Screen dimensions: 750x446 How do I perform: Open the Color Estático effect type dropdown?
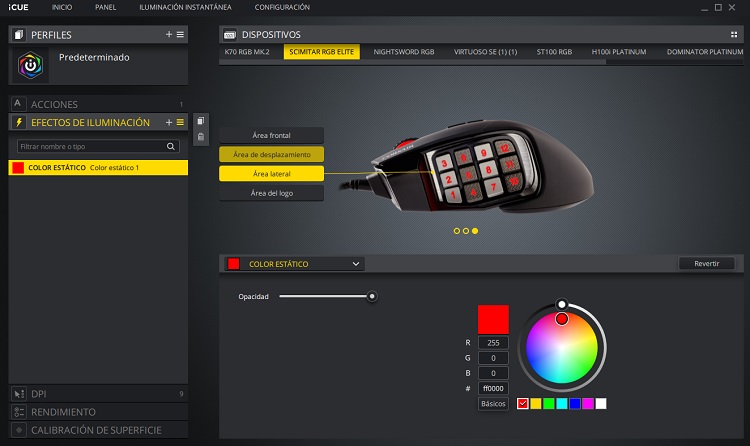tap(295, 264)
